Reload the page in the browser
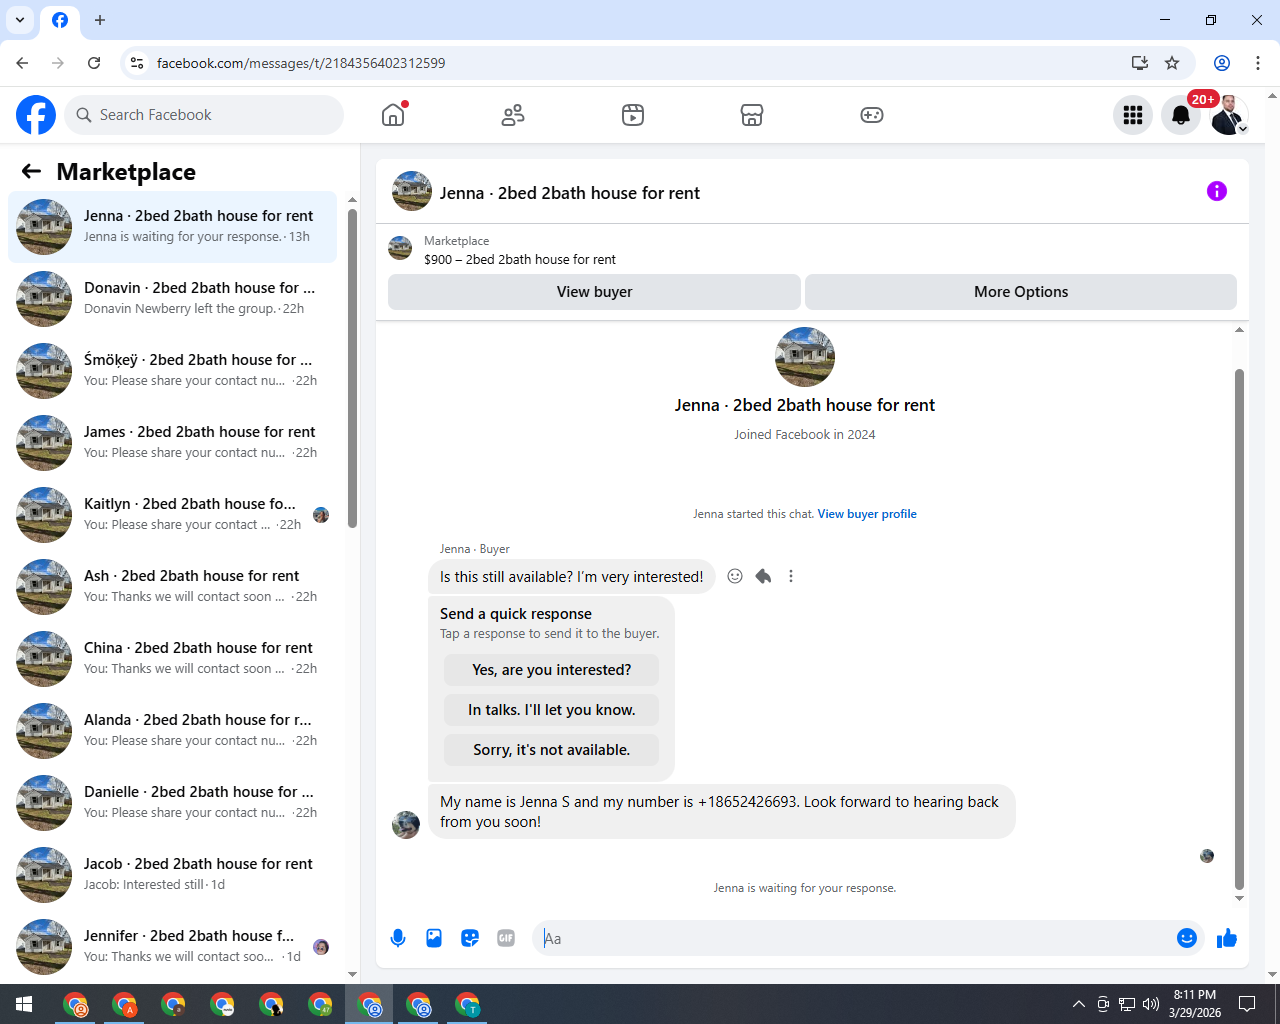Screen dimensions: 1280x1024 coord(94,63)
